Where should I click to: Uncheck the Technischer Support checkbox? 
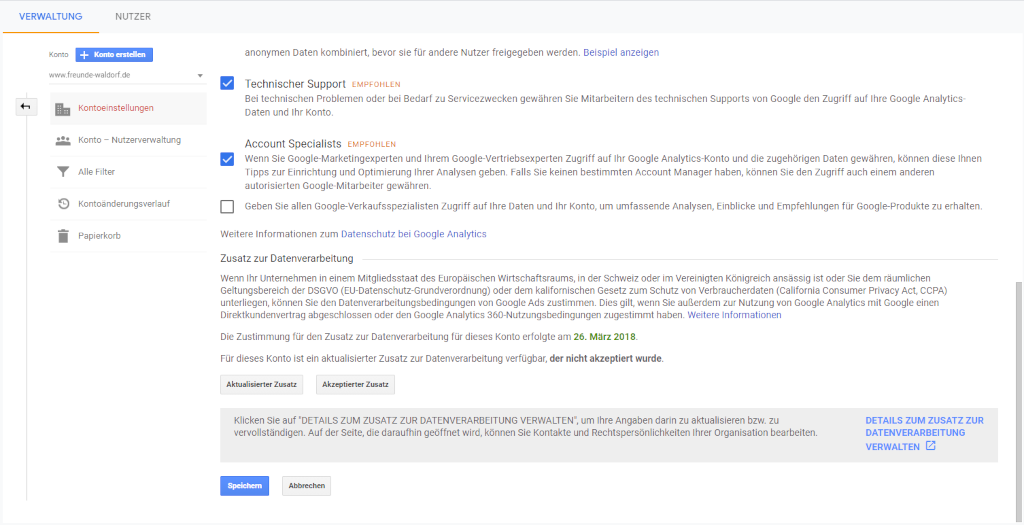[x=227, y=84]
